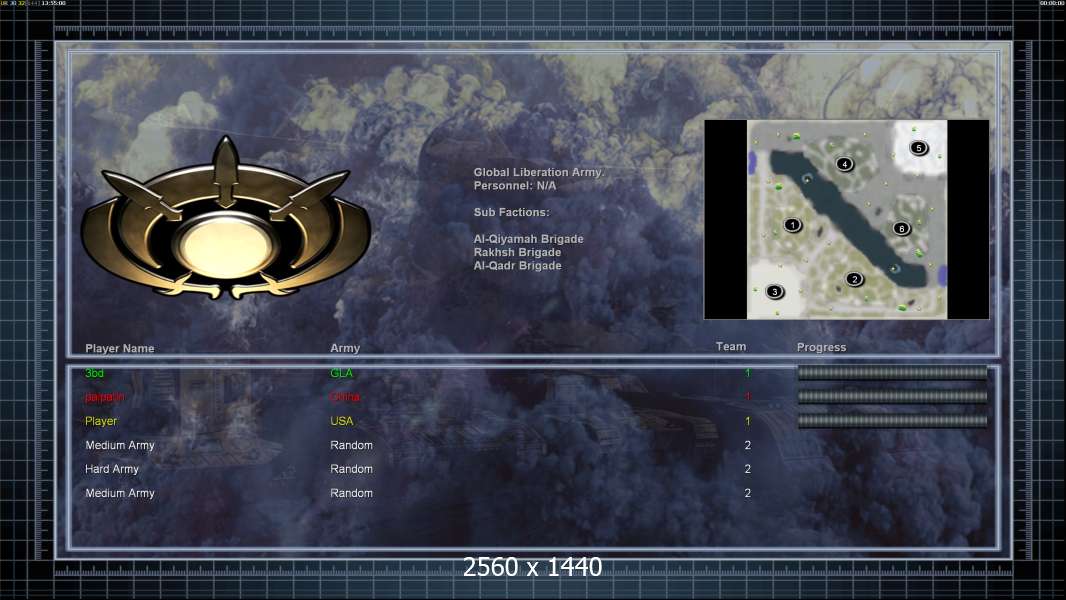Click the gold GLA faction emblem

pyautogui.click(x=226, y=219)
